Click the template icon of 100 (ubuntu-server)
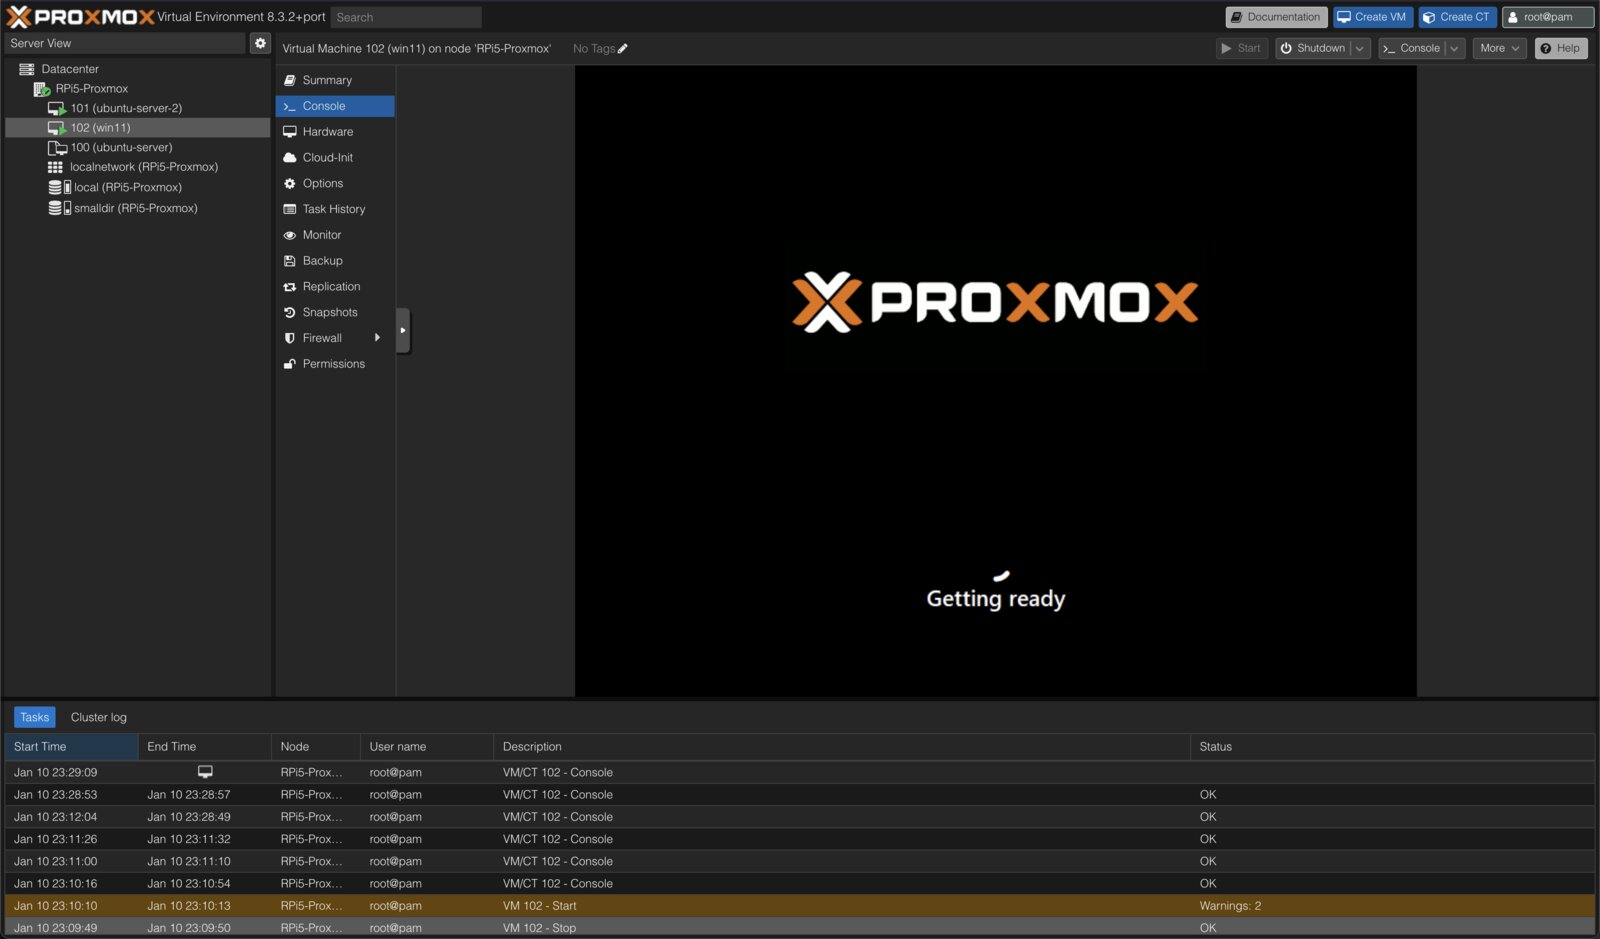 click(57, 147)
